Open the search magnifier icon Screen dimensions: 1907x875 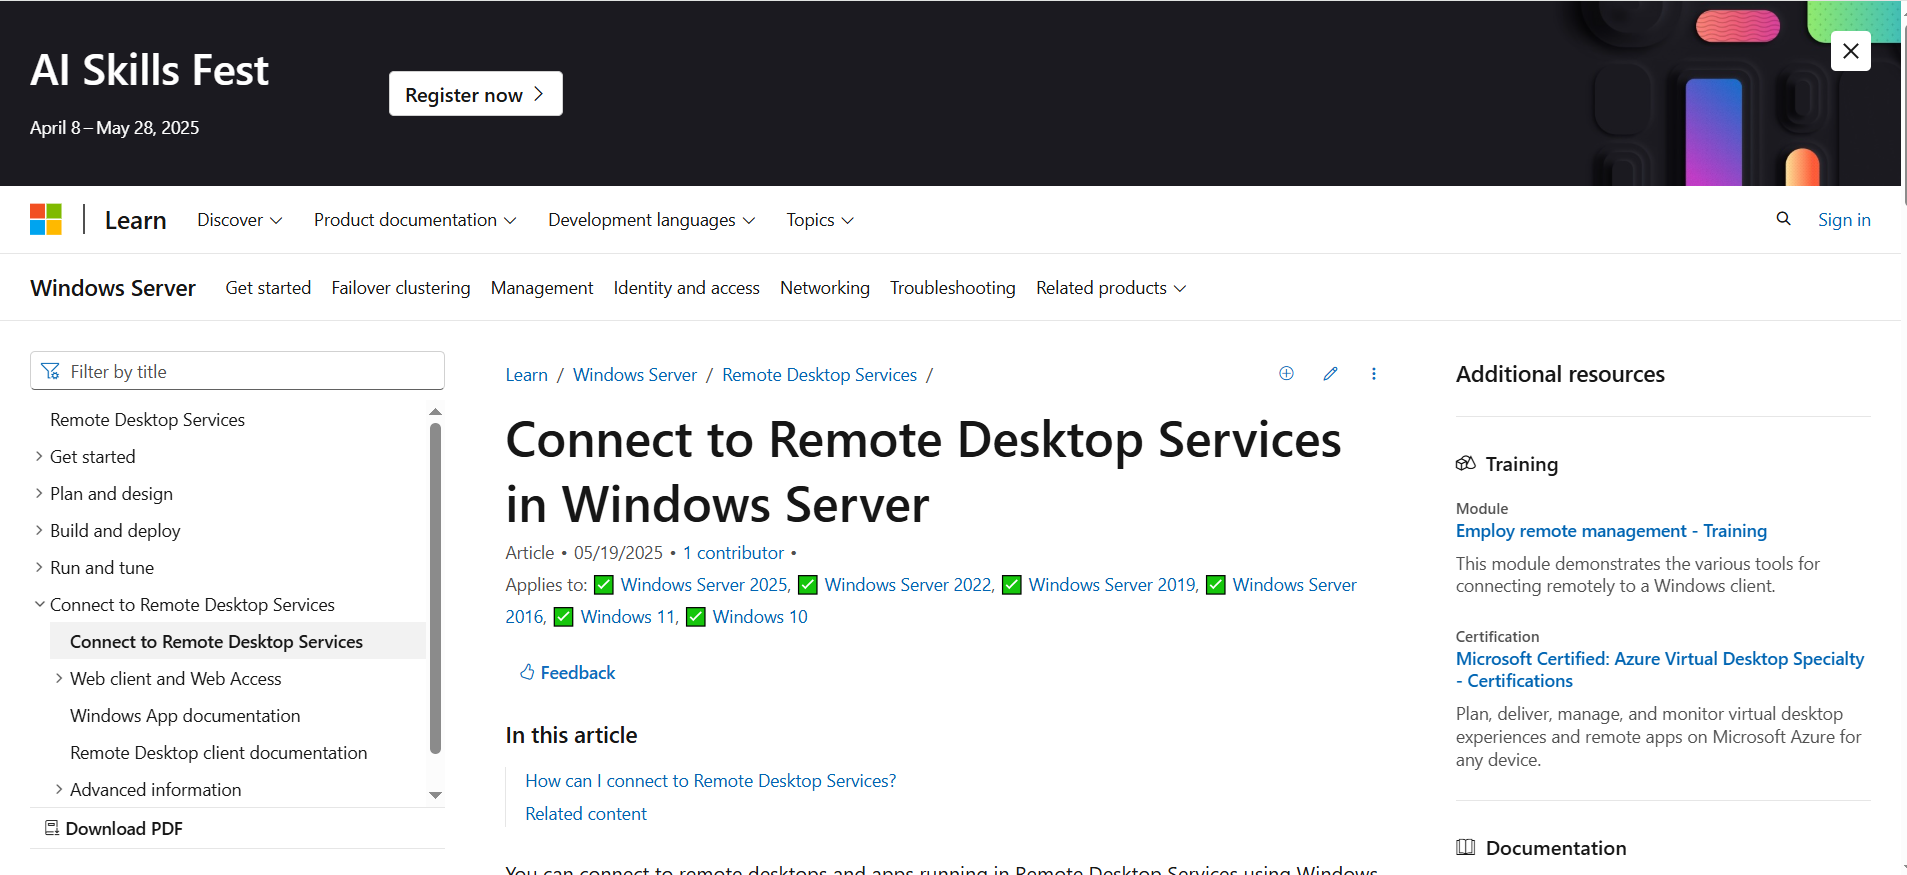(1783, 219)
